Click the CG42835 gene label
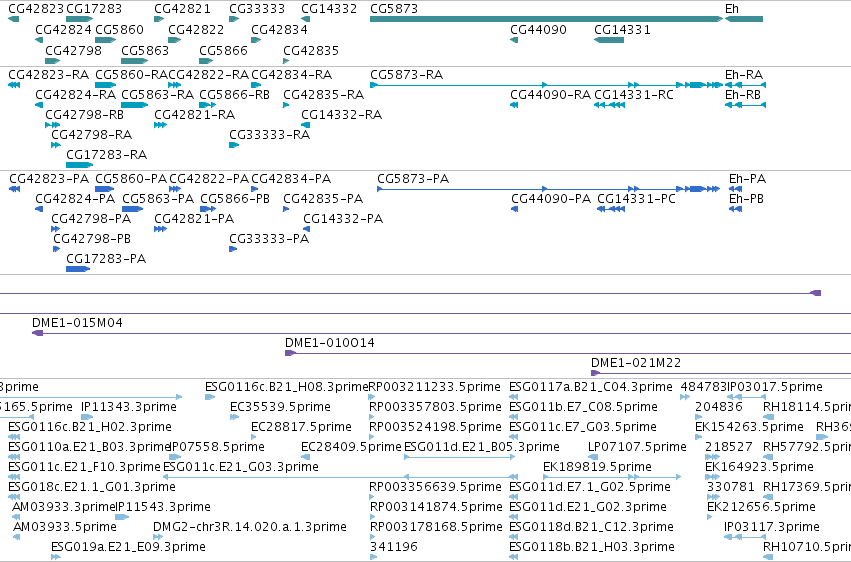 [310, 50]
